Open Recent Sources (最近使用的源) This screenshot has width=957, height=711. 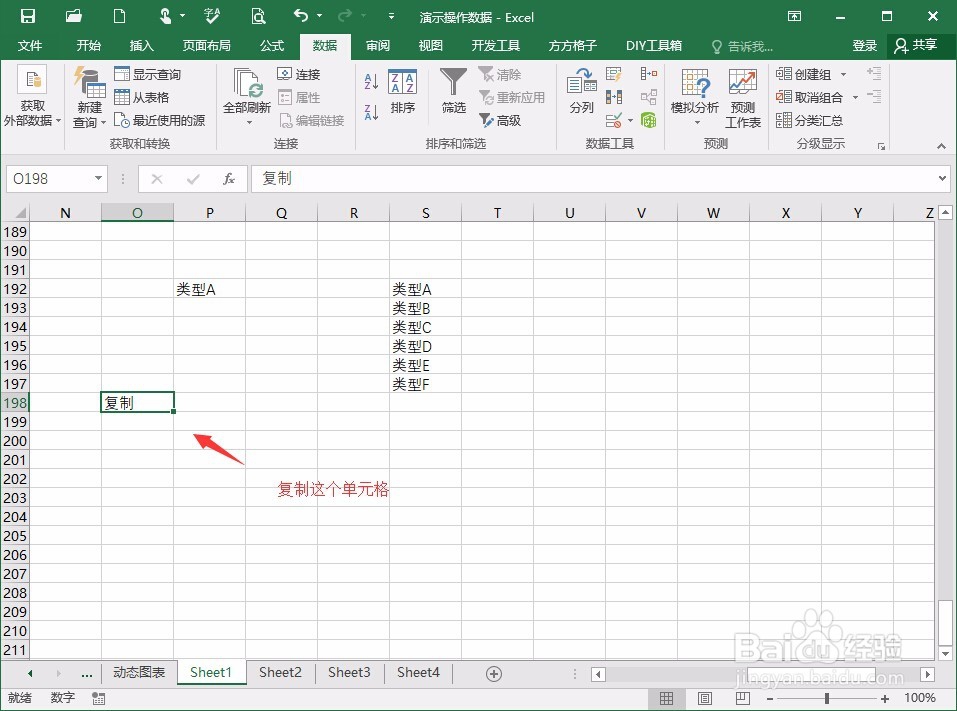159,120
